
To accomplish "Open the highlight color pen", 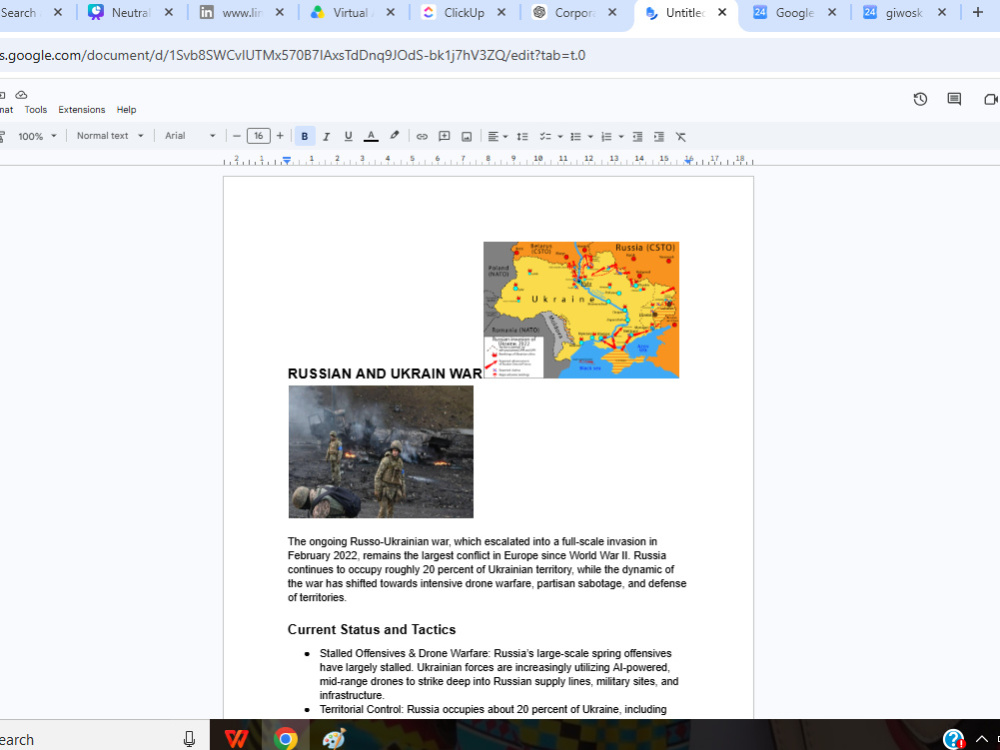I will pyautogui.click(x=395, y=136).
